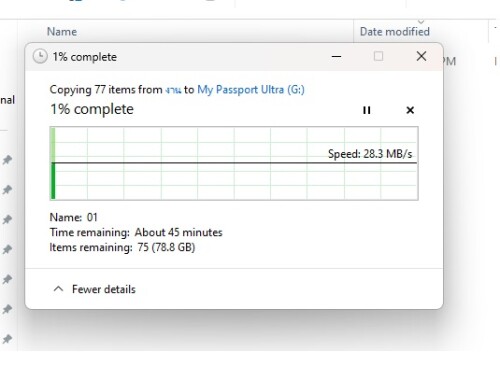Screen dimensions: 500x380
Task: Click the topmost pin icon in the sidebar
Action: pyautogui.click(x=7, y=160)
